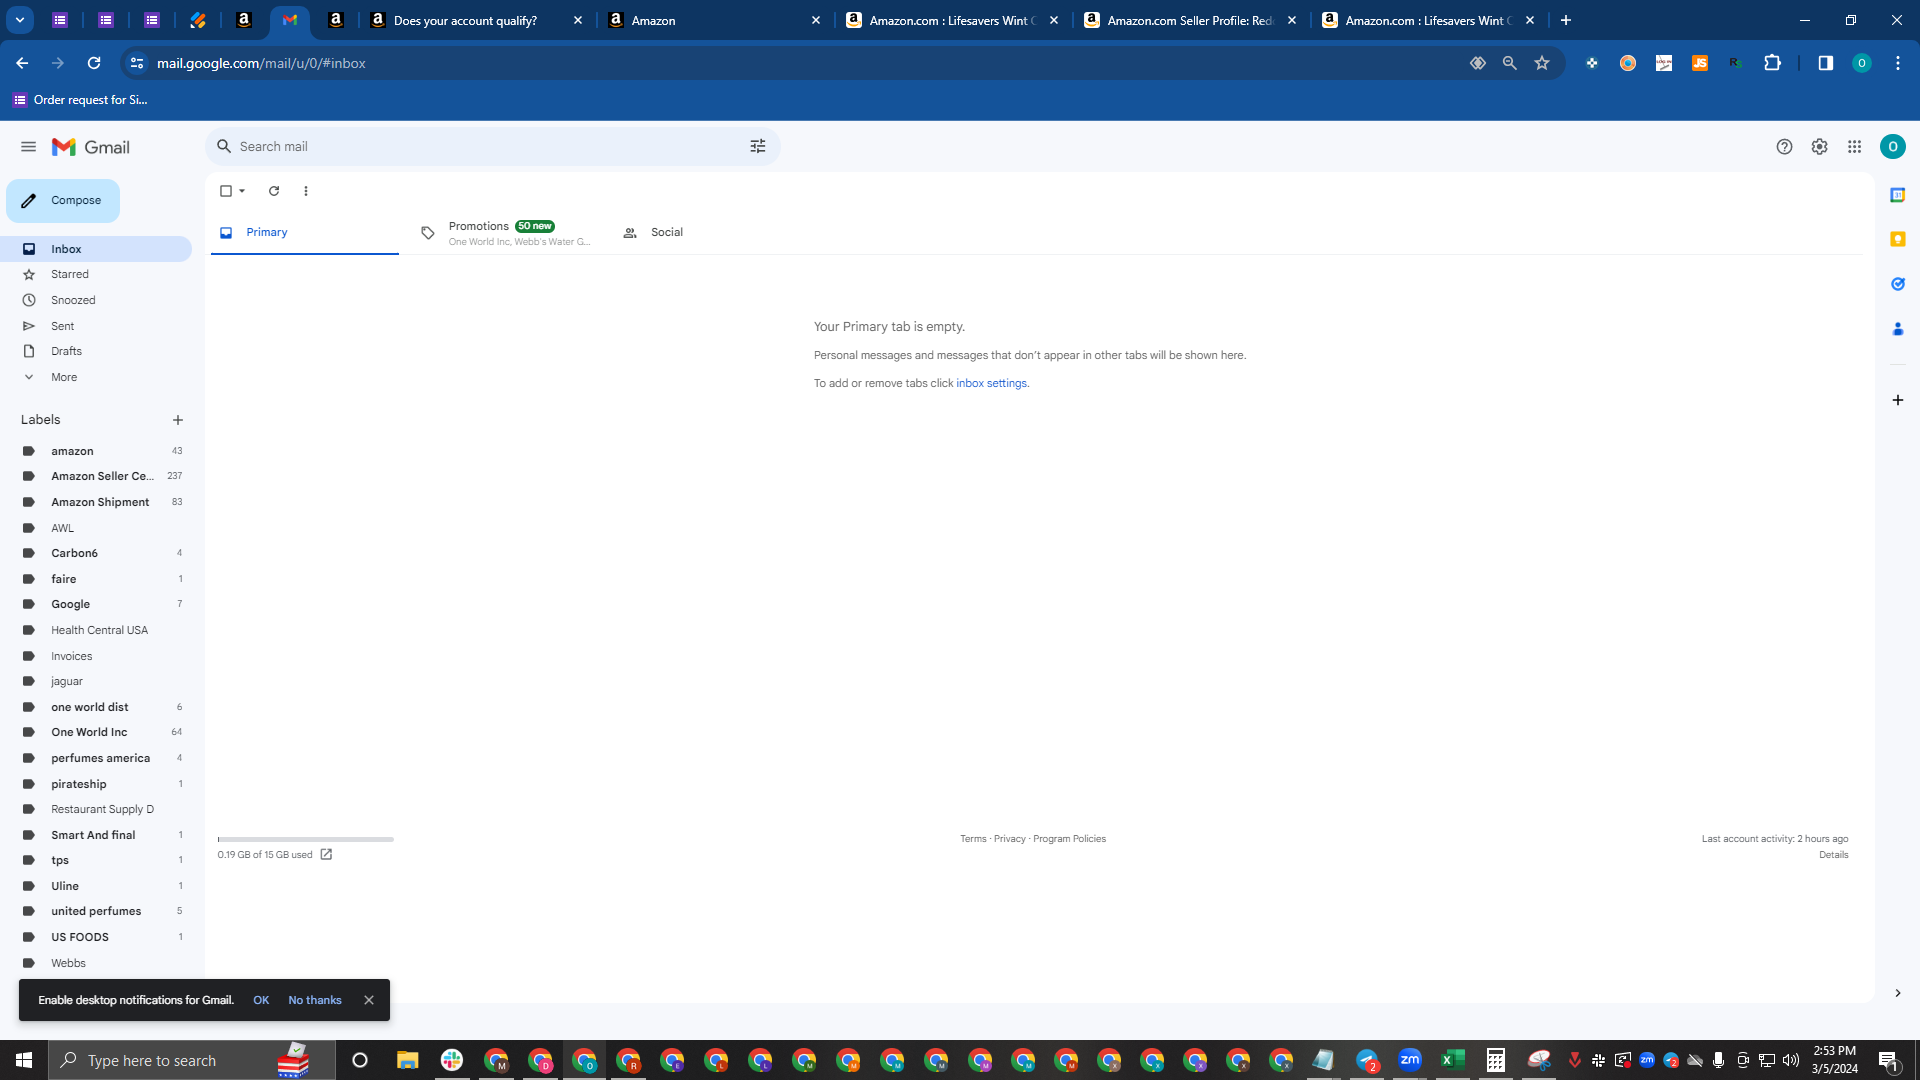Open Chrome extensions puzzle icon

pyautogui.click(x=1772, y=63)
